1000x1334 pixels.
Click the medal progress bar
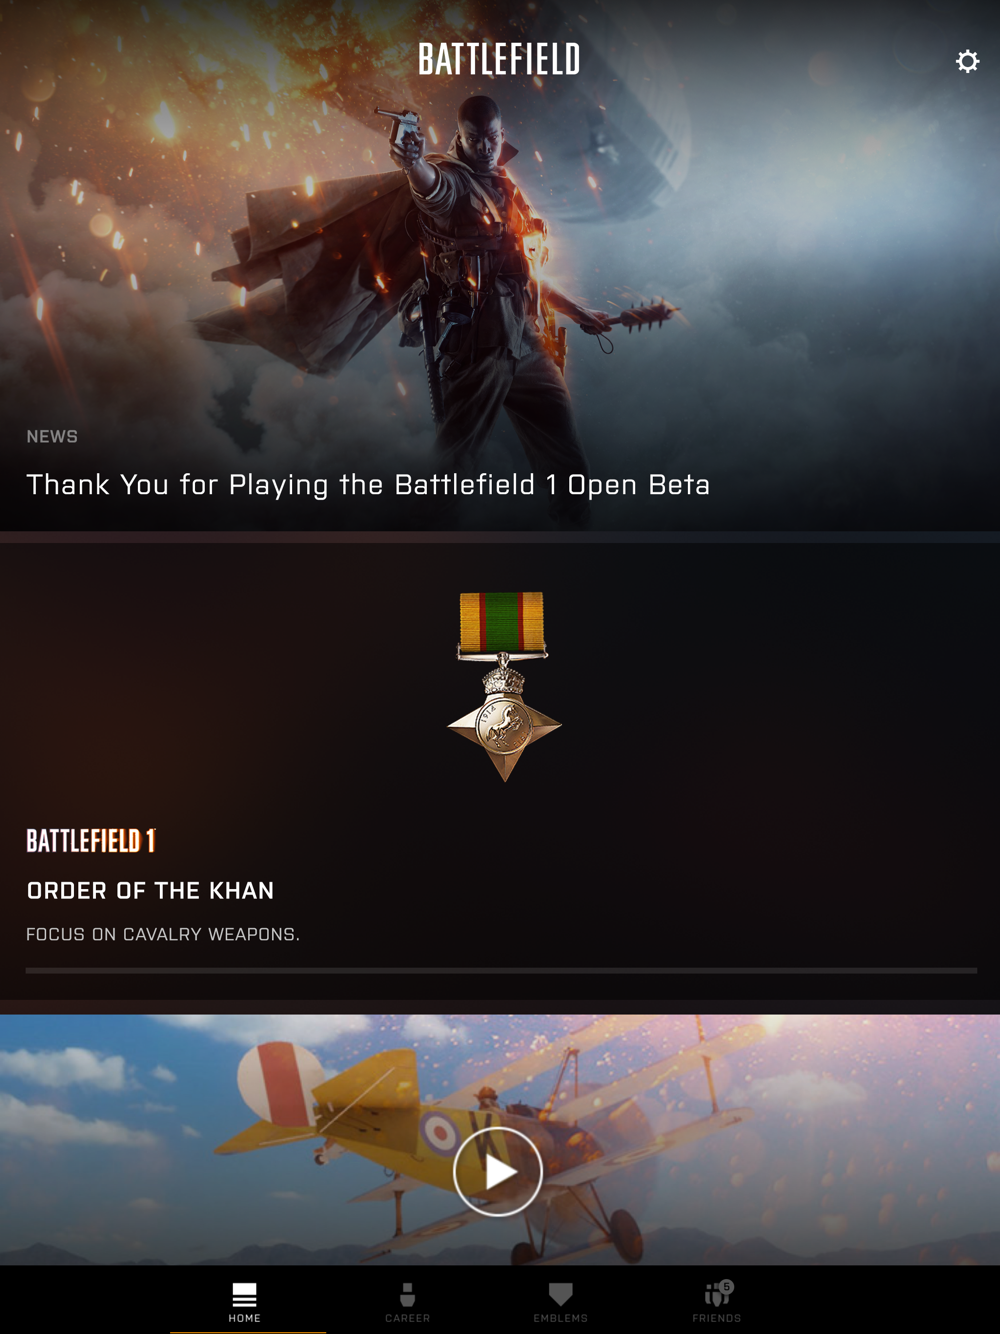[501, 970]
